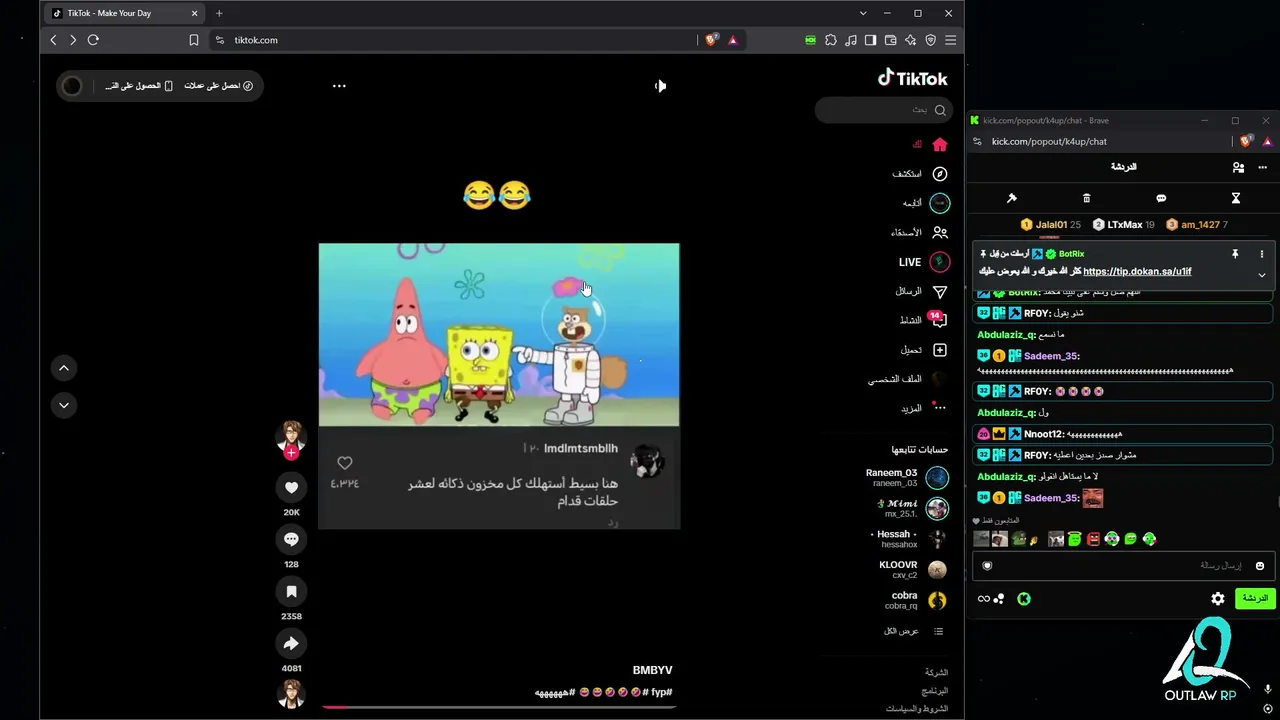Open the comments on the TikTok video
Screen dimensions: 1280x720
[x=291, y=539]
